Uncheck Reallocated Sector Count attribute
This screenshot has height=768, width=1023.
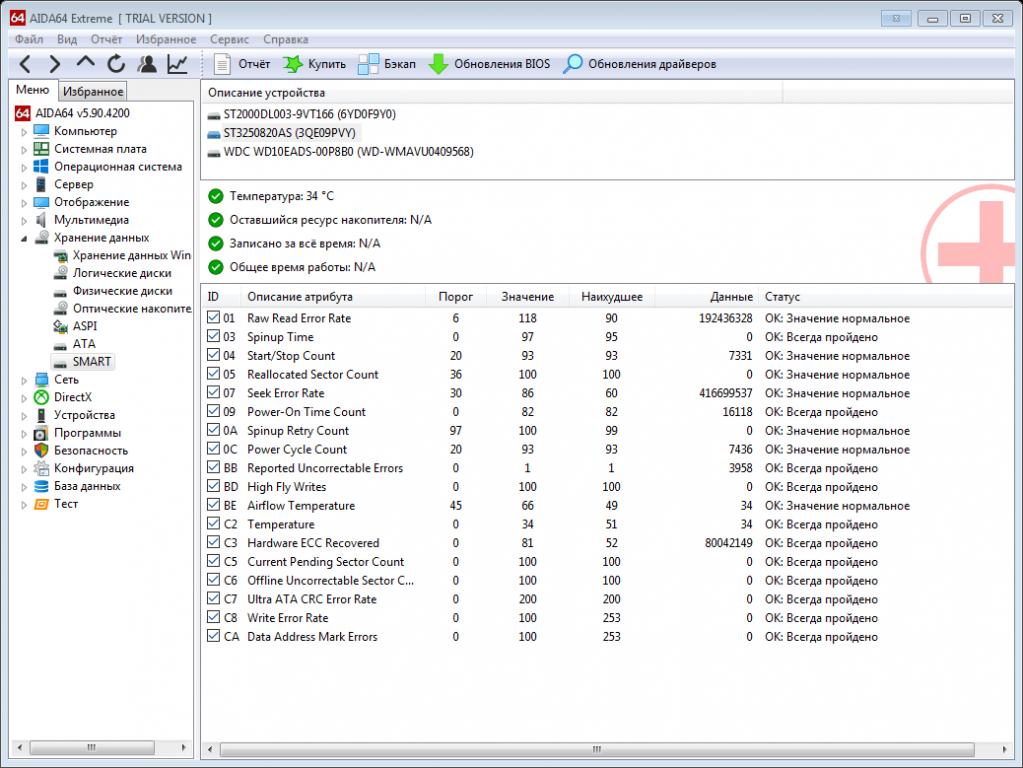[x=213, y=374]
